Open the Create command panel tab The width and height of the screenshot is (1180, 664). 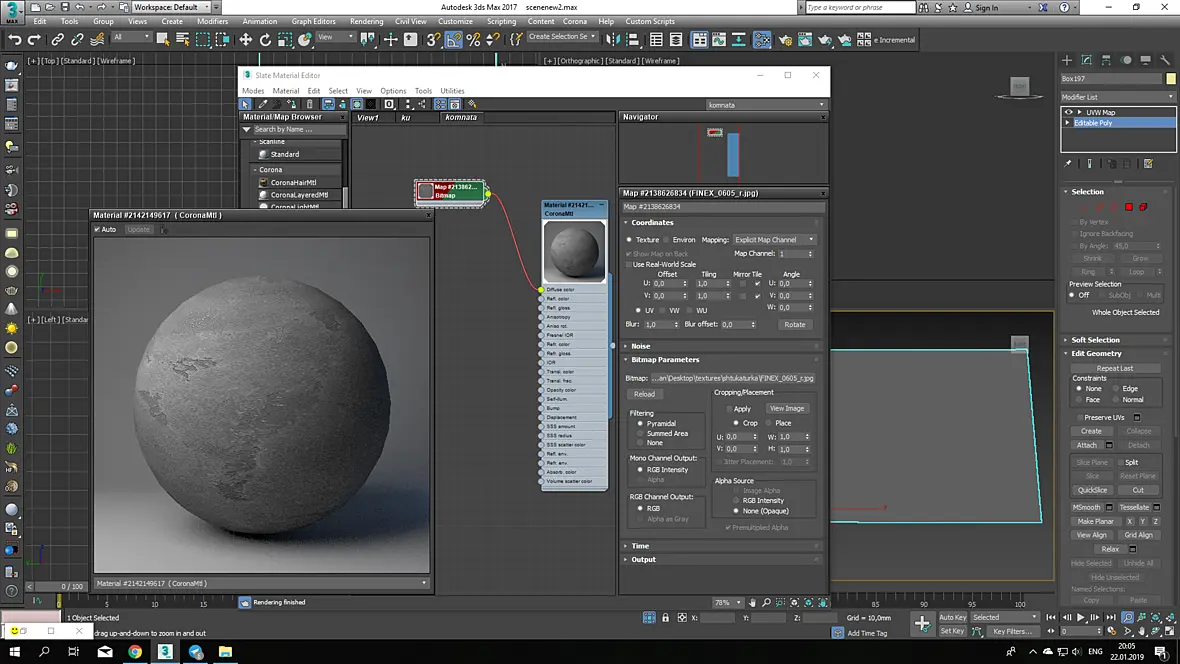(1067, 59)
